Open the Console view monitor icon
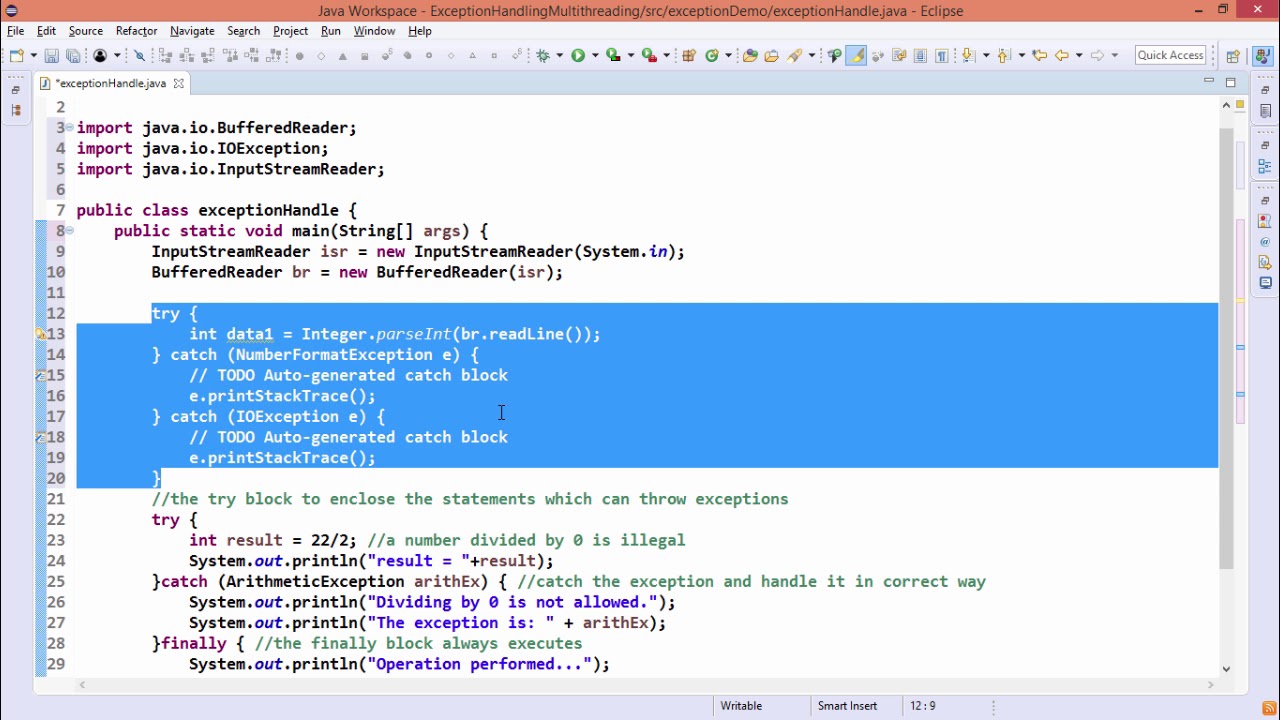1280x720 pixels. [1265, 284]
